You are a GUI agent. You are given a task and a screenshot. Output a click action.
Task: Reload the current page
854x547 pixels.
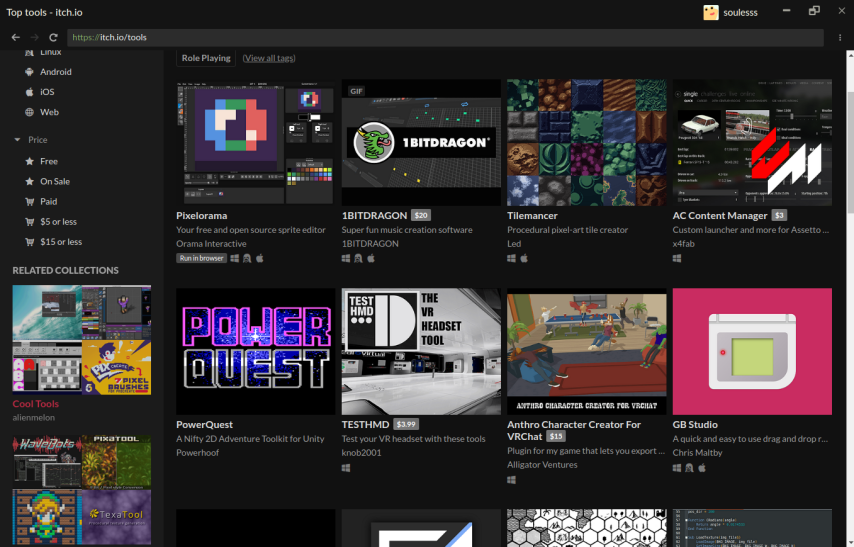pos(53,38)
